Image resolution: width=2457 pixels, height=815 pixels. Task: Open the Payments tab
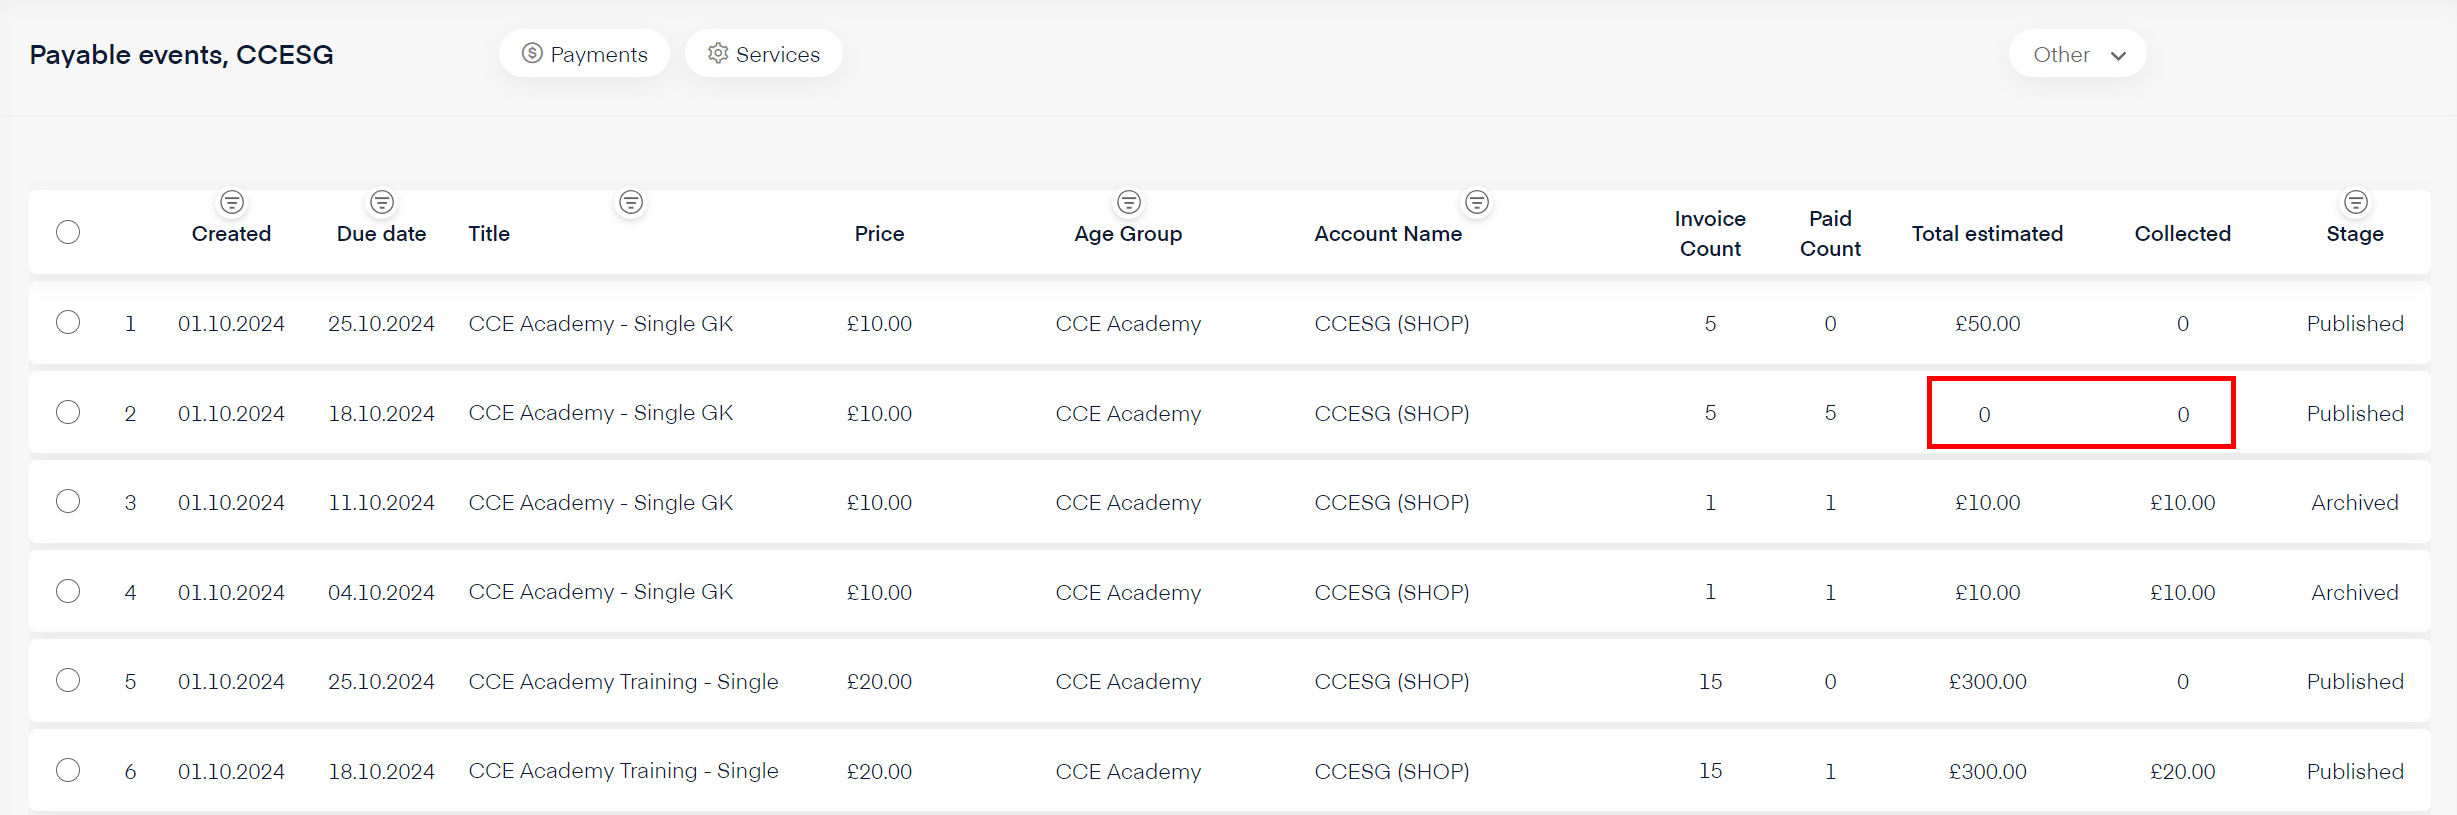click(584, 54)
